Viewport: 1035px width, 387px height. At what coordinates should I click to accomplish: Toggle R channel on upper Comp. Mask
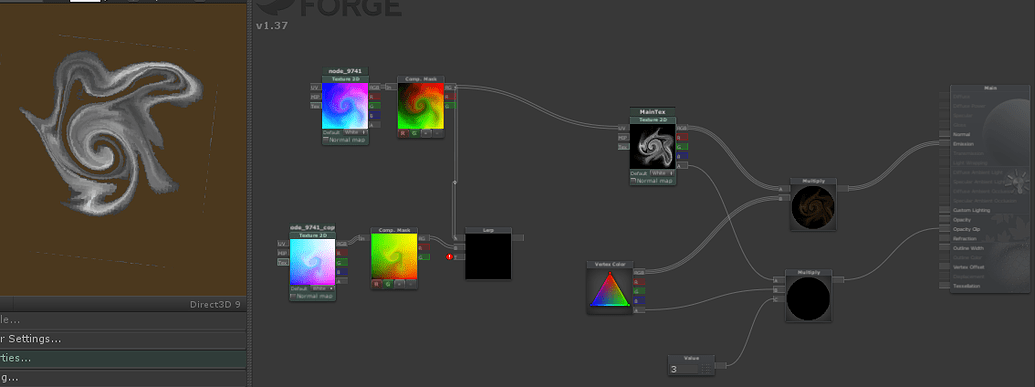pos(403,133)
